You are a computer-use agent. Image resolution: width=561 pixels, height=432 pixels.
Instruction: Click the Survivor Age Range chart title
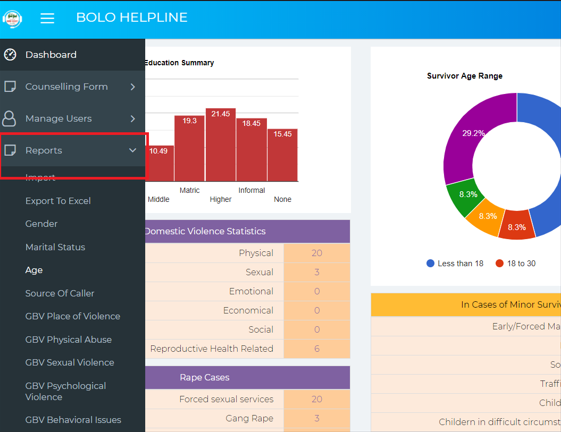tap(465, 76)
